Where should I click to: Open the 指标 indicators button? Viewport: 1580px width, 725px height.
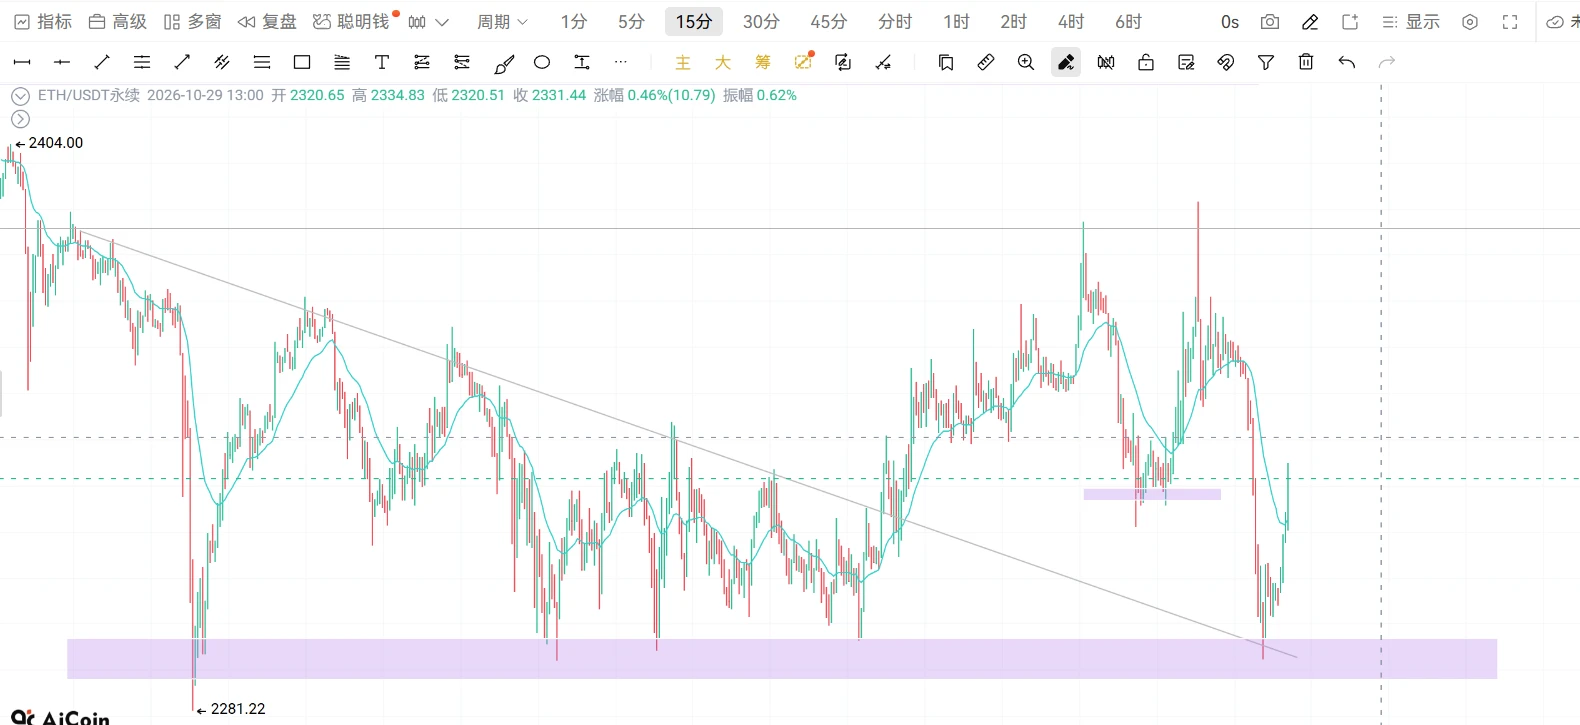43,22
